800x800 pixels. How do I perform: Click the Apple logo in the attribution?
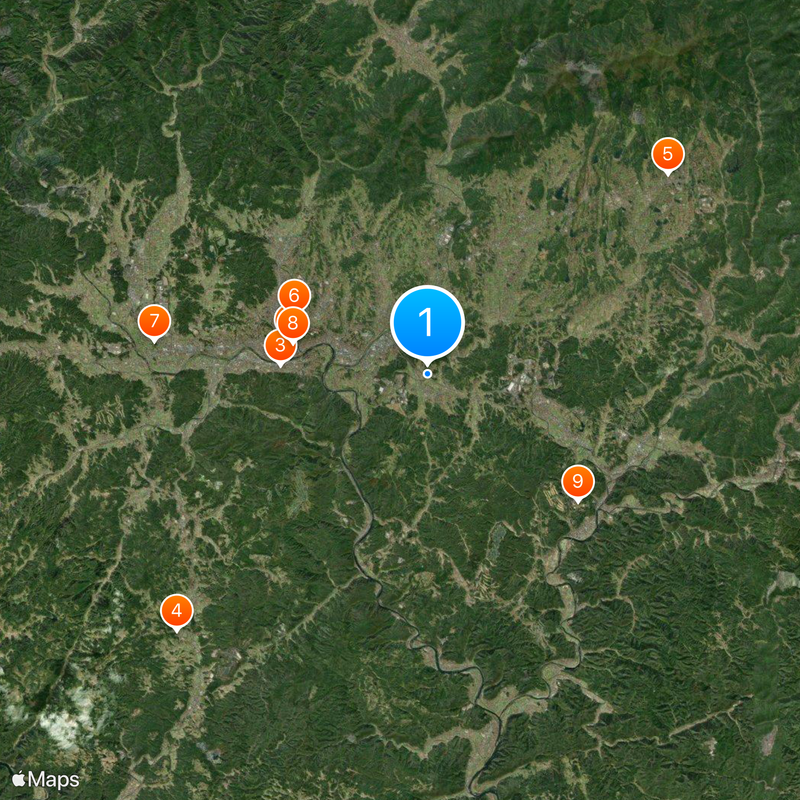(18, 779)
